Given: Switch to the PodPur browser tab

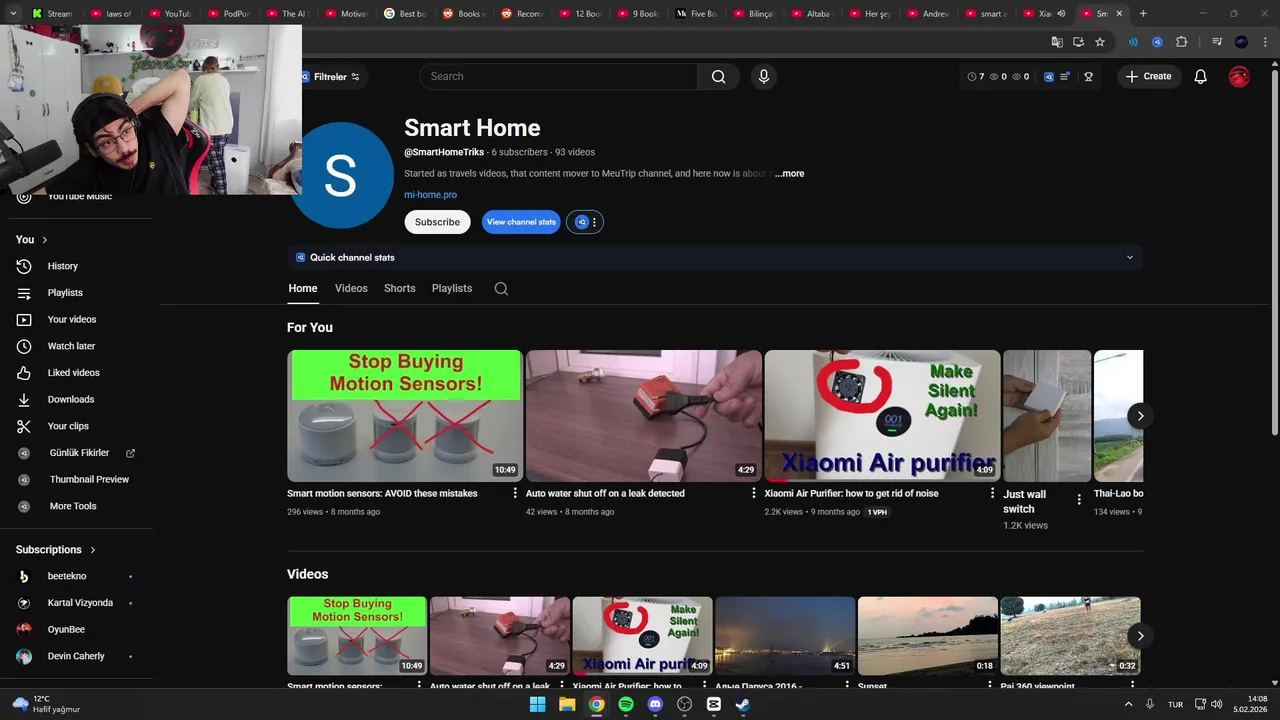Looking at the screenshot, I should pyautogui.click(x=230, y=14).
